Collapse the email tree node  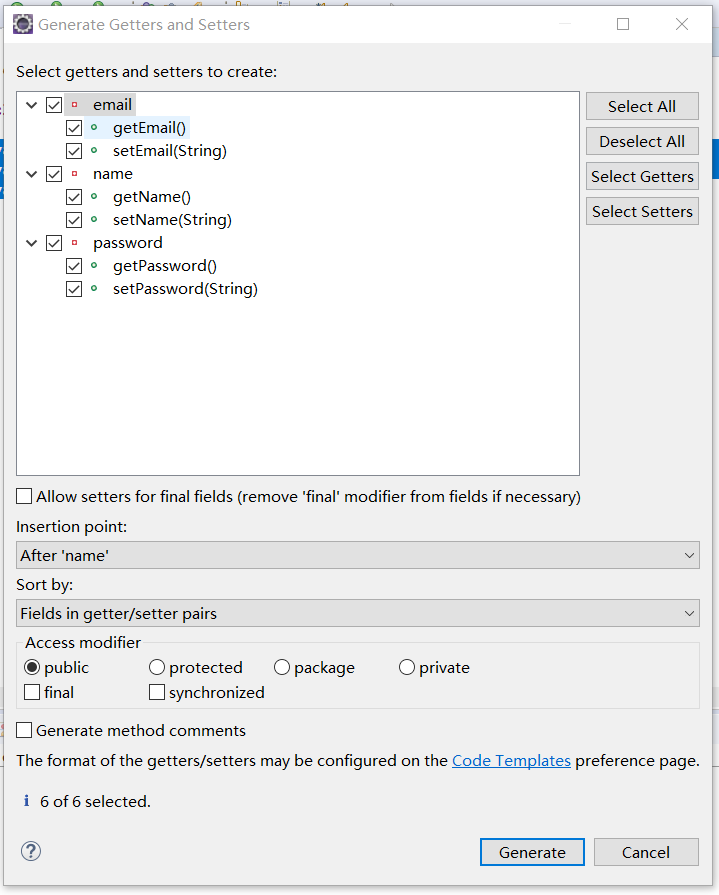pyautogui.click(x=31, y=104)
